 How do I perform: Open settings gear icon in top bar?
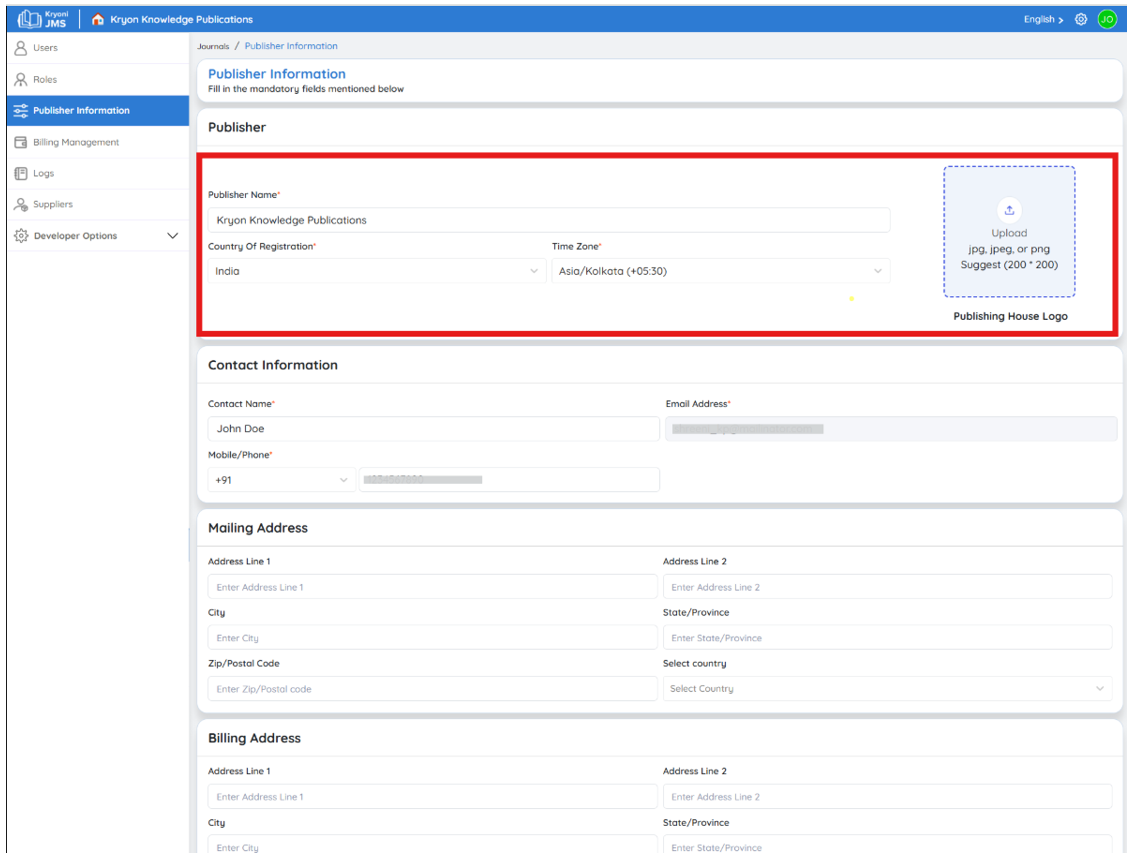(1080, 19)
